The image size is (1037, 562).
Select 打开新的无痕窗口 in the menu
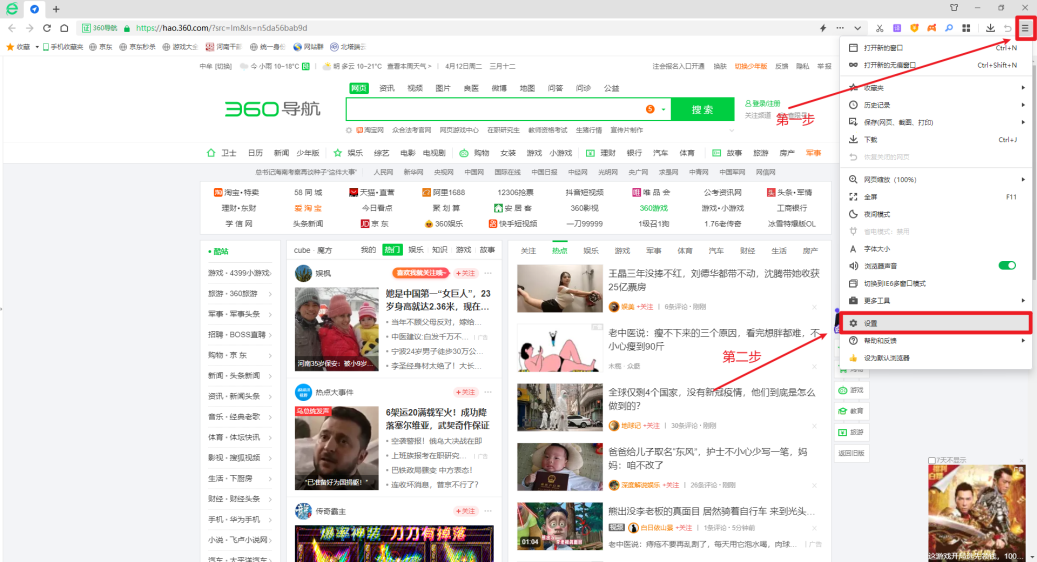936,65
